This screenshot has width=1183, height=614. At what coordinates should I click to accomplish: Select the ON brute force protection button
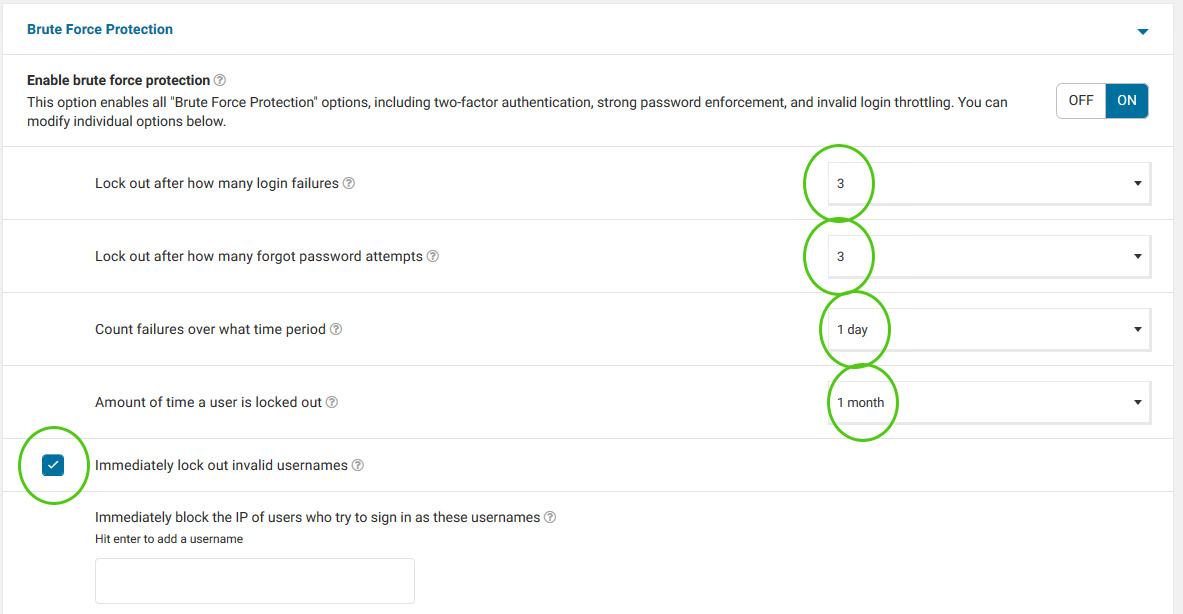point(1126,100)
